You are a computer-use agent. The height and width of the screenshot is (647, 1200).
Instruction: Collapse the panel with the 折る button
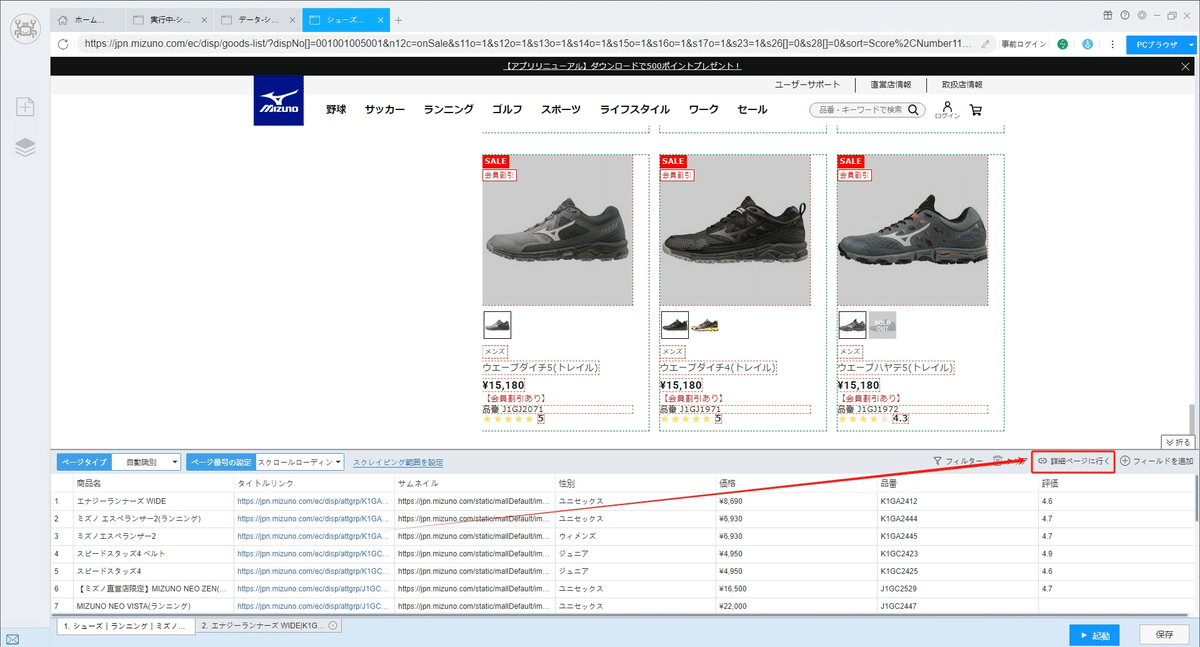tap(1177, 441)
